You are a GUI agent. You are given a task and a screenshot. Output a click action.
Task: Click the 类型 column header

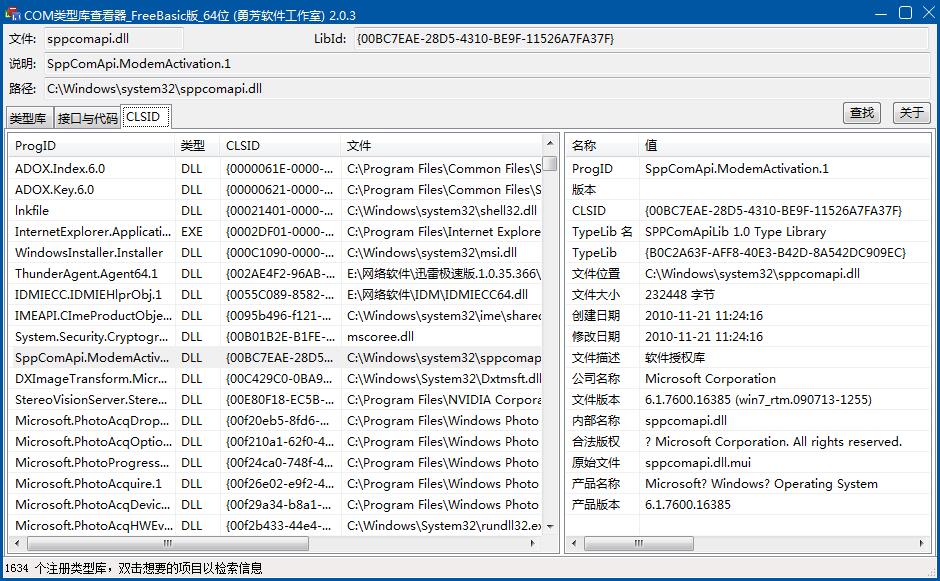point(196,145)
